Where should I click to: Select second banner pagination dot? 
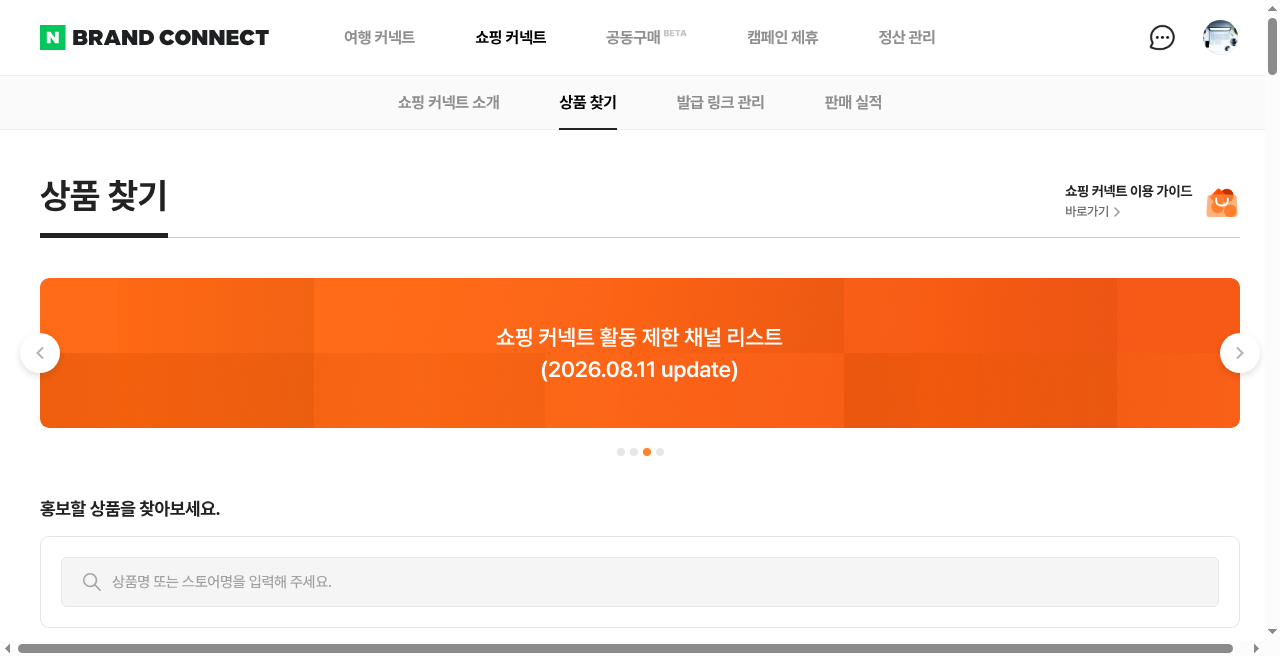(634, 452)
